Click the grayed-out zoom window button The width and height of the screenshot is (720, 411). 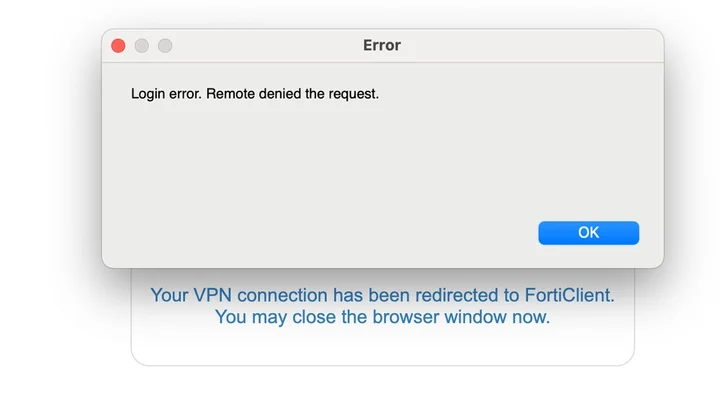coord(165,46)
